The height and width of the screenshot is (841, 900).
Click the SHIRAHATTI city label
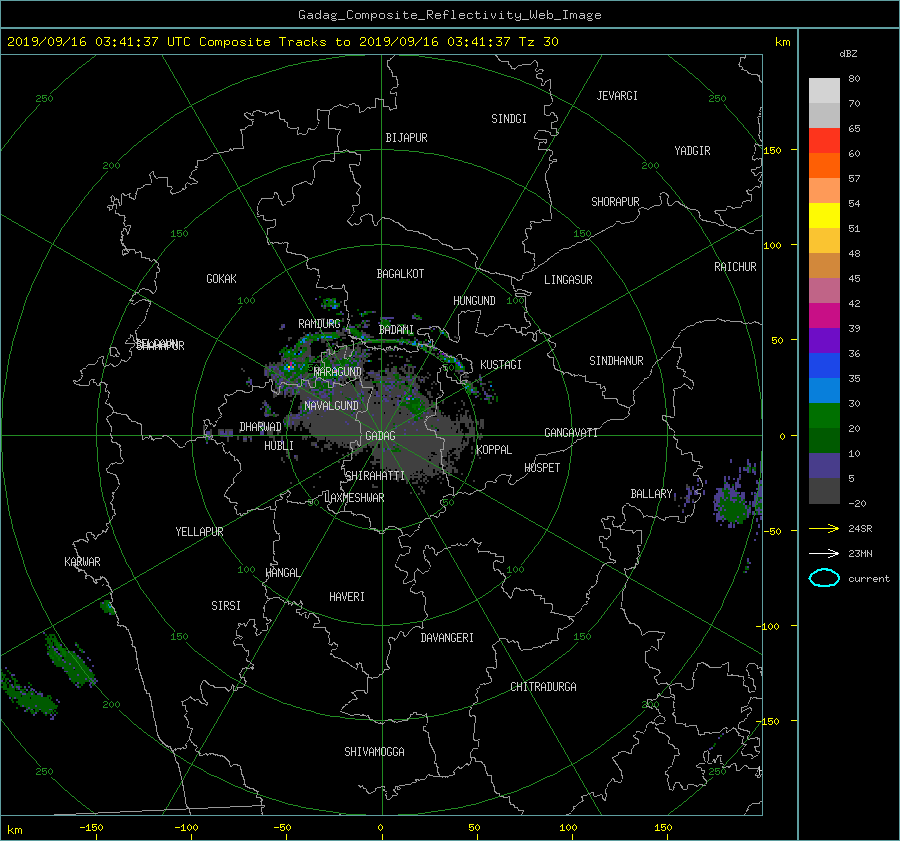pos(375,476)
